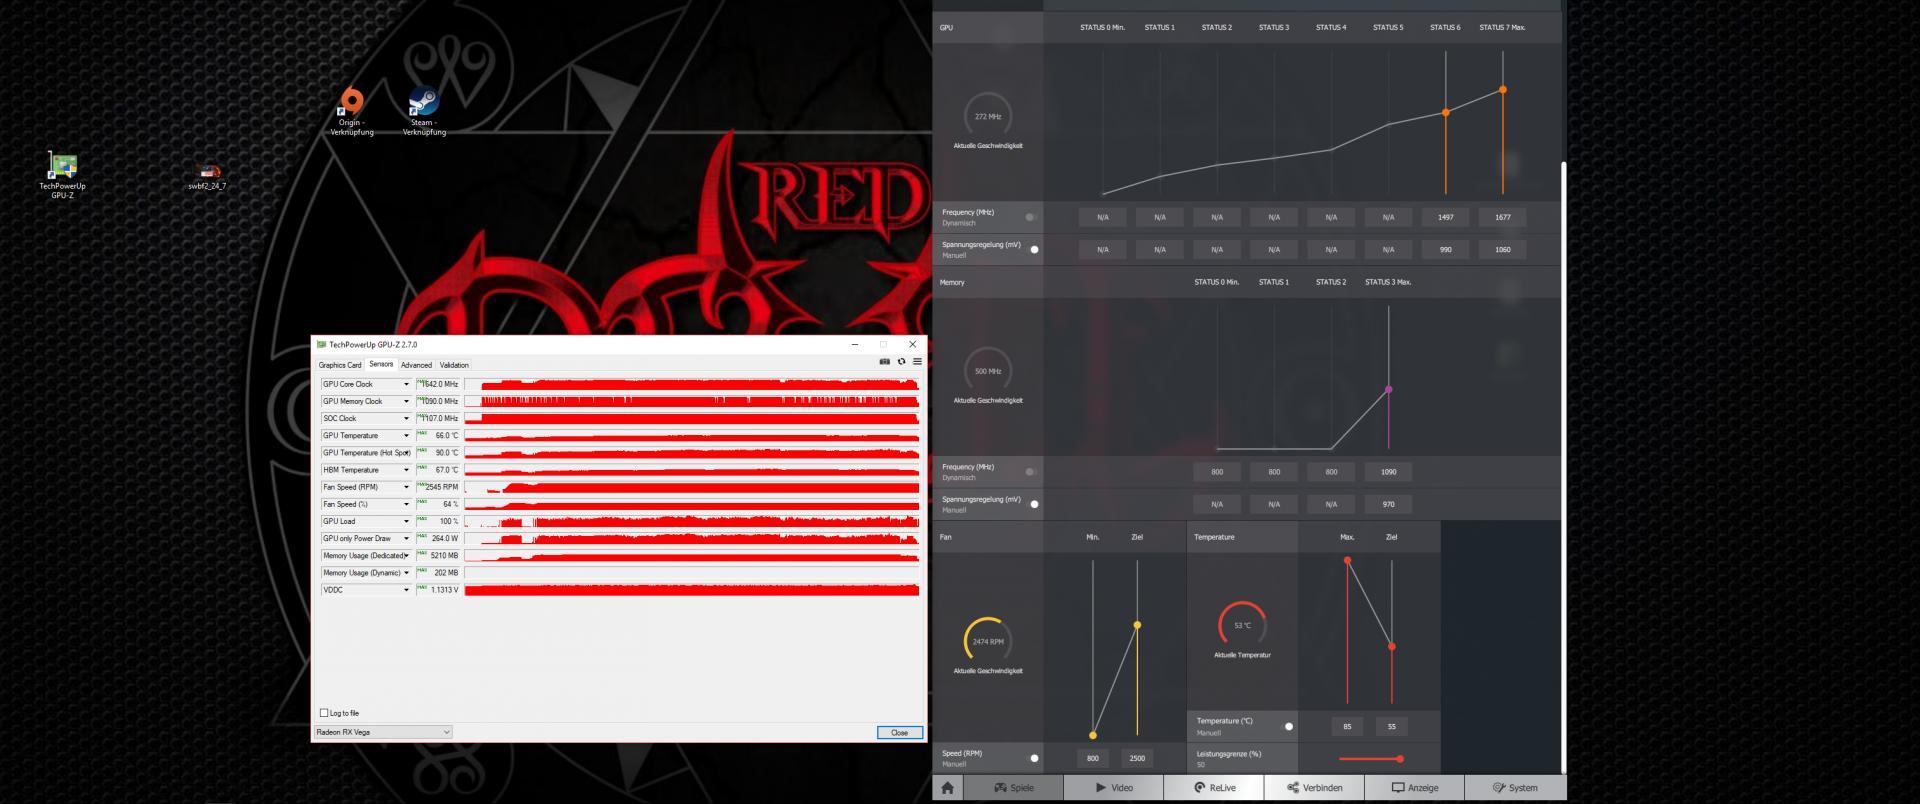Click the GPU-Z screenshot camera icon
This screenshot has height=804, width=1920.
click(x=884, y=362)
